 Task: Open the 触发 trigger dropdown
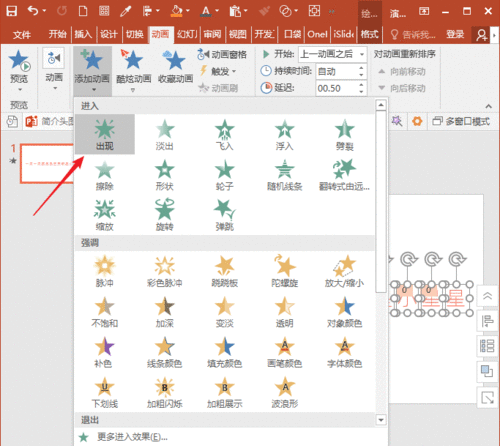218,71
